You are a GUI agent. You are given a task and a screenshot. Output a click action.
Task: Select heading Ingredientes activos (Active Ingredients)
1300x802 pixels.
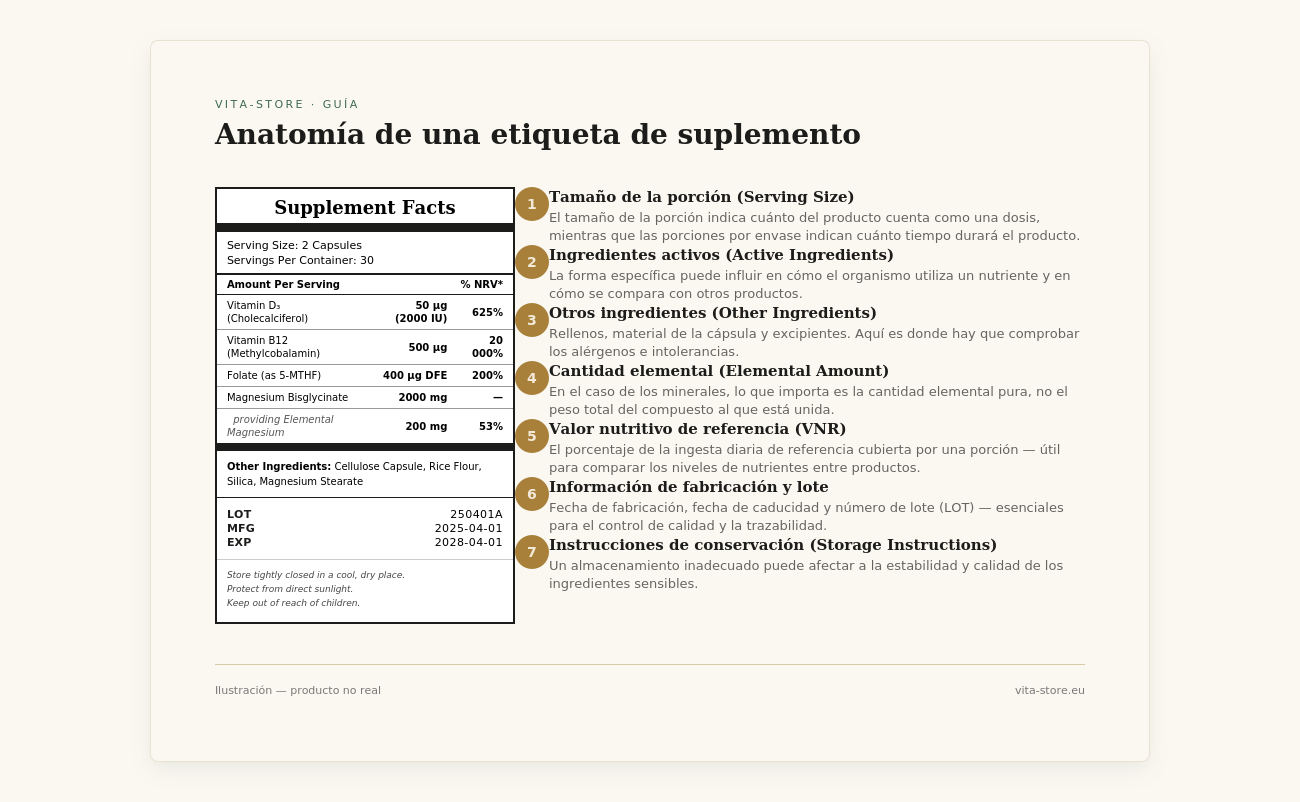point(721,255)
